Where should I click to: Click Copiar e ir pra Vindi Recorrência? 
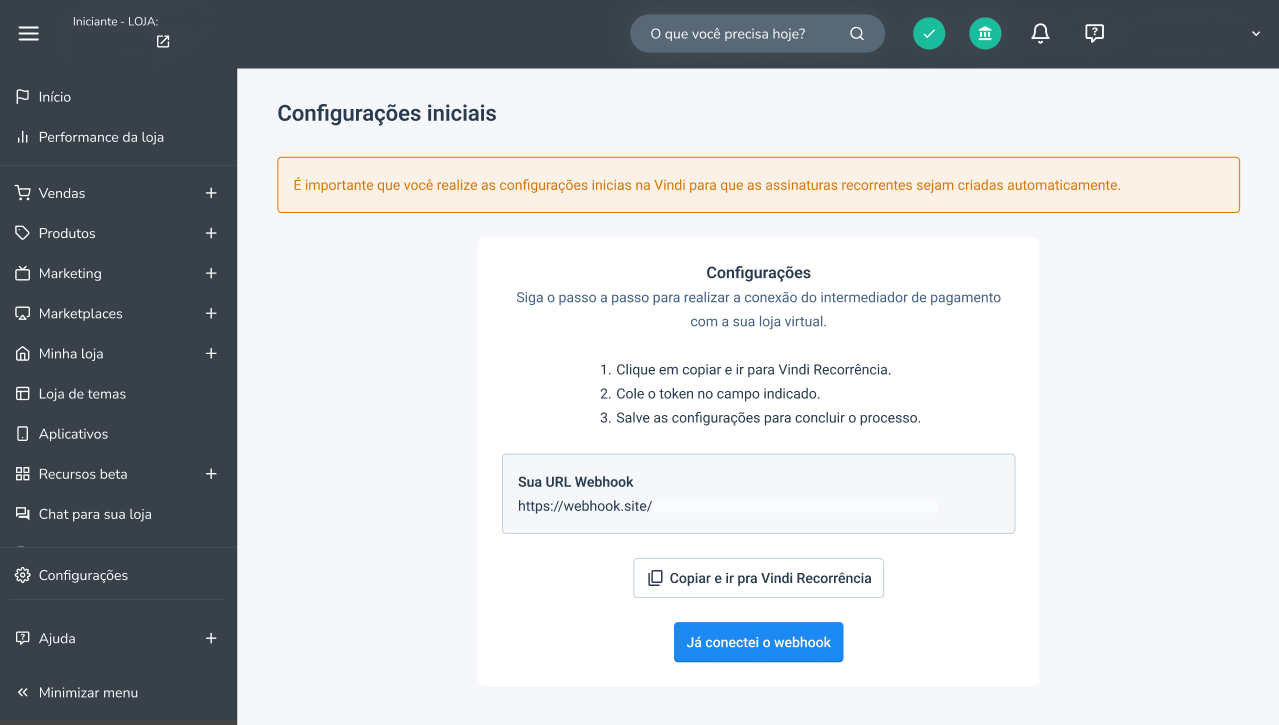[758, 578]
